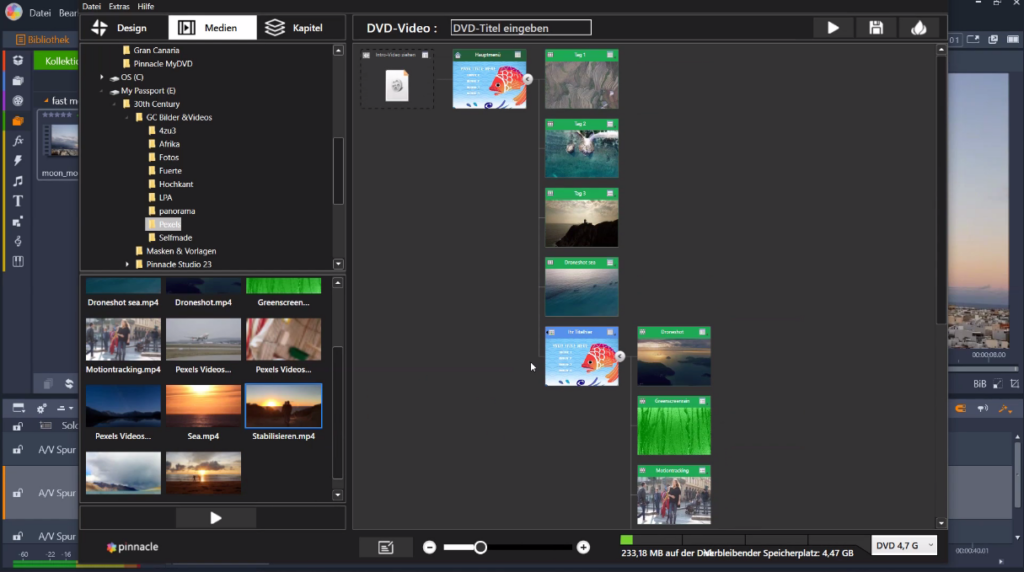Screen dimensions: 1024x572
Task: Open the DVD 4,7 G disc size dropdown
Action: (904, 545)
